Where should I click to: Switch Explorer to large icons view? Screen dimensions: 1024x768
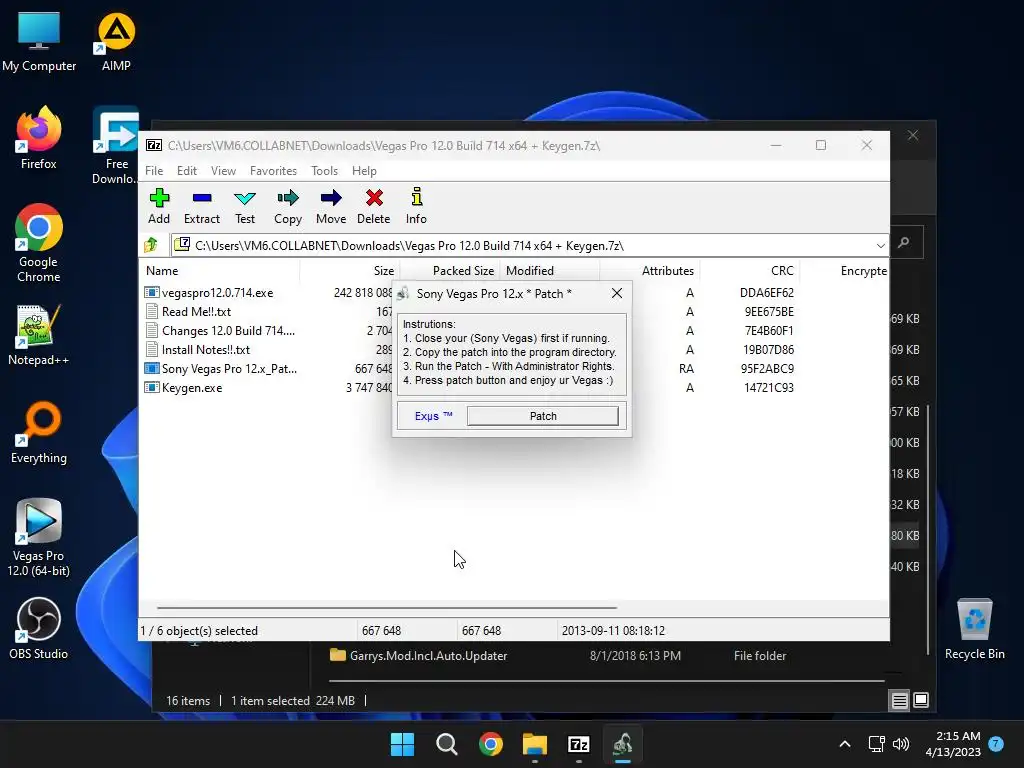[x=921, y=700]
